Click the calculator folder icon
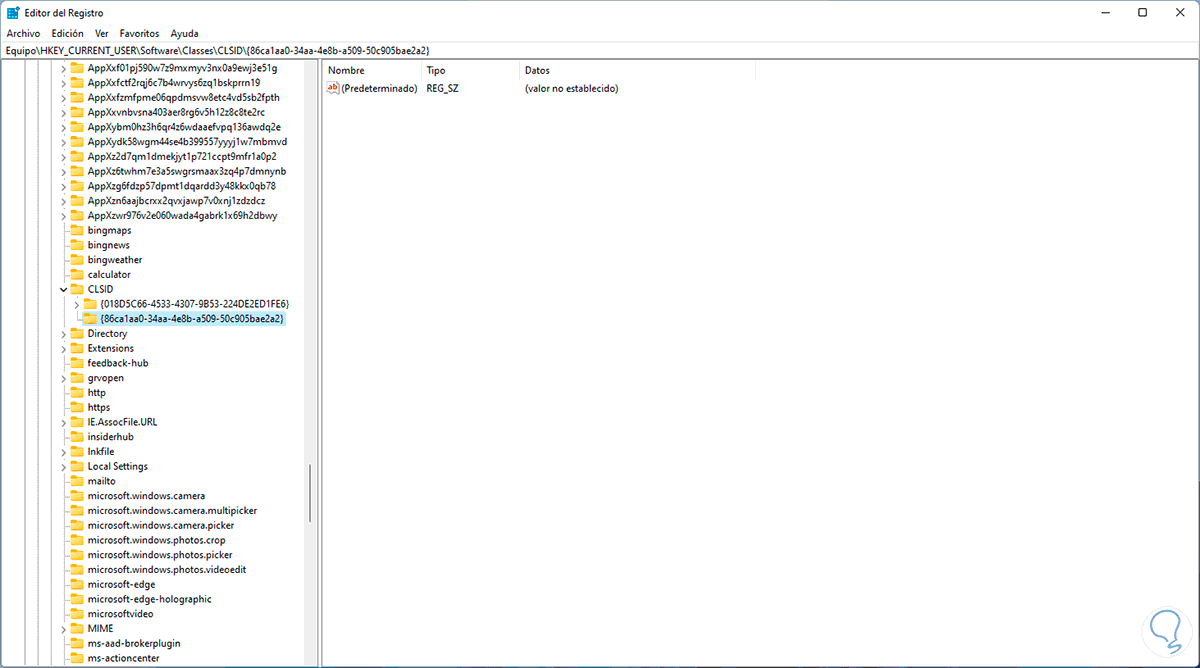The image size is (1200, 668). click(x=77, y=275)
